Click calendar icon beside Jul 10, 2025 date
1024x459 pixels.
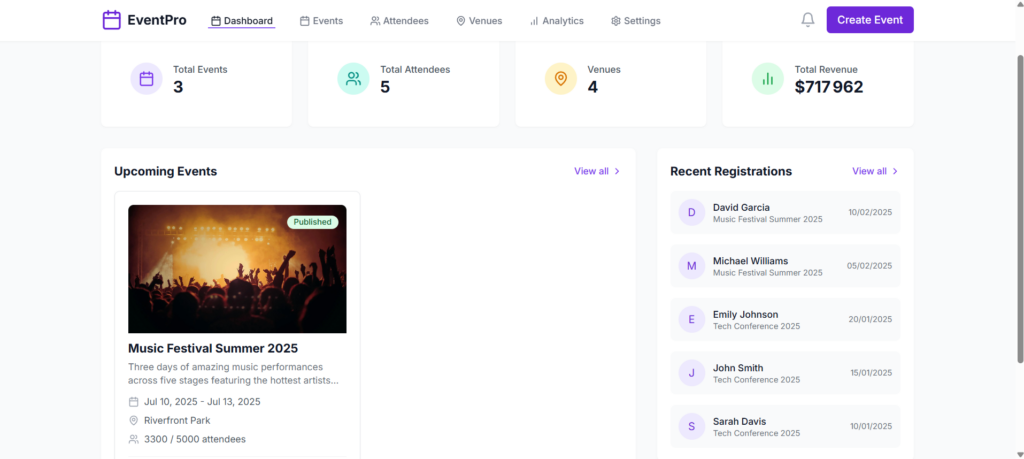pos(133,402)
